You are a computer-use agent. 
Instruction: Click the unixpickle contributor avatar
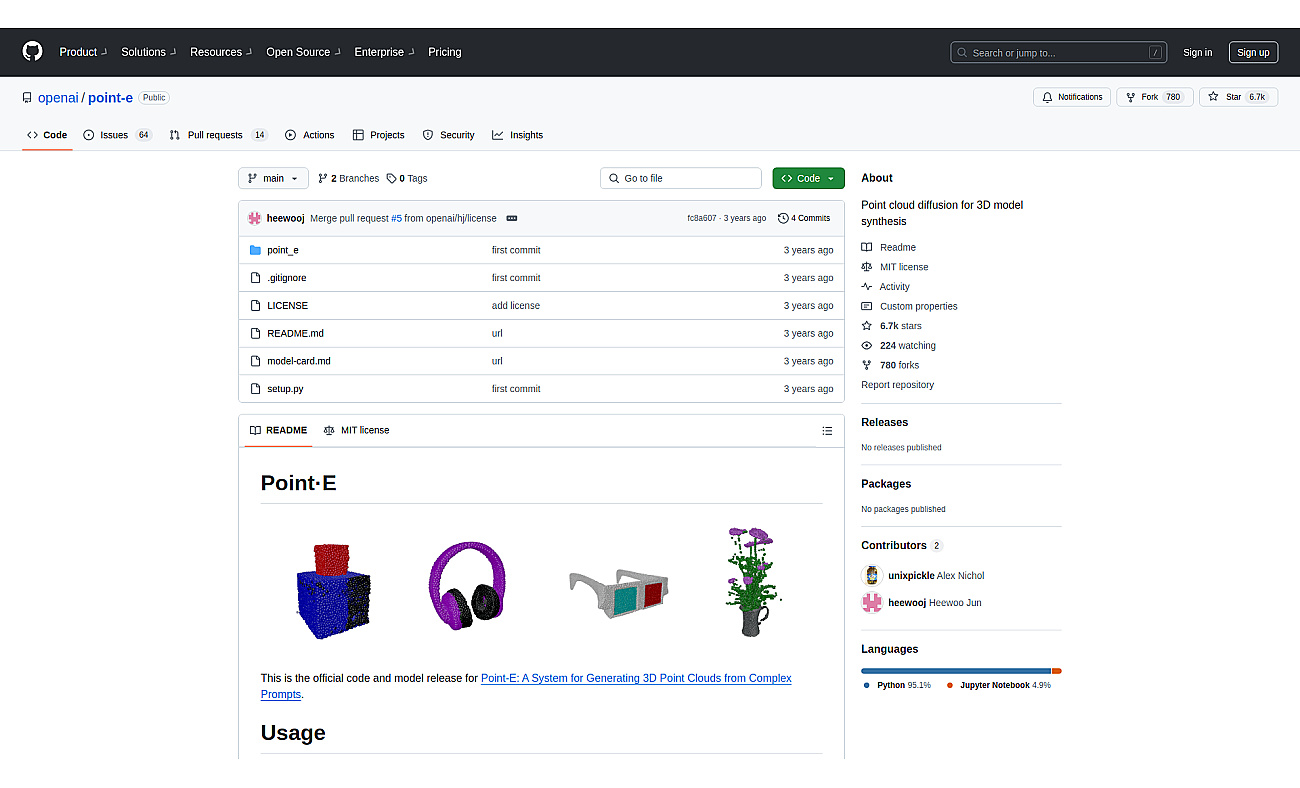pyautogui.click(x=872, y=575)
